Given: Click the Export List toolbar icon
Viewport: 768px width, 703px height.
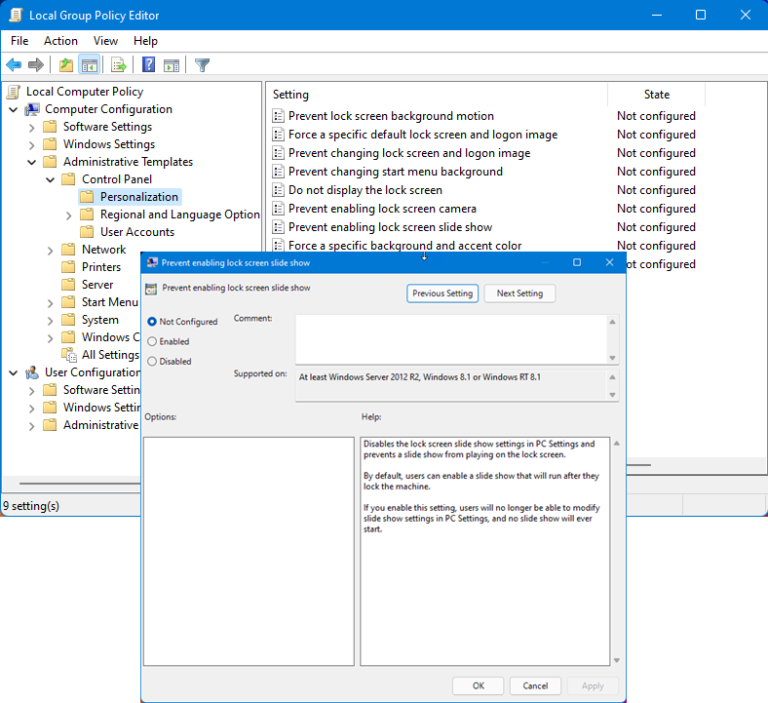Looking at the screenshot, I should 119,65.
